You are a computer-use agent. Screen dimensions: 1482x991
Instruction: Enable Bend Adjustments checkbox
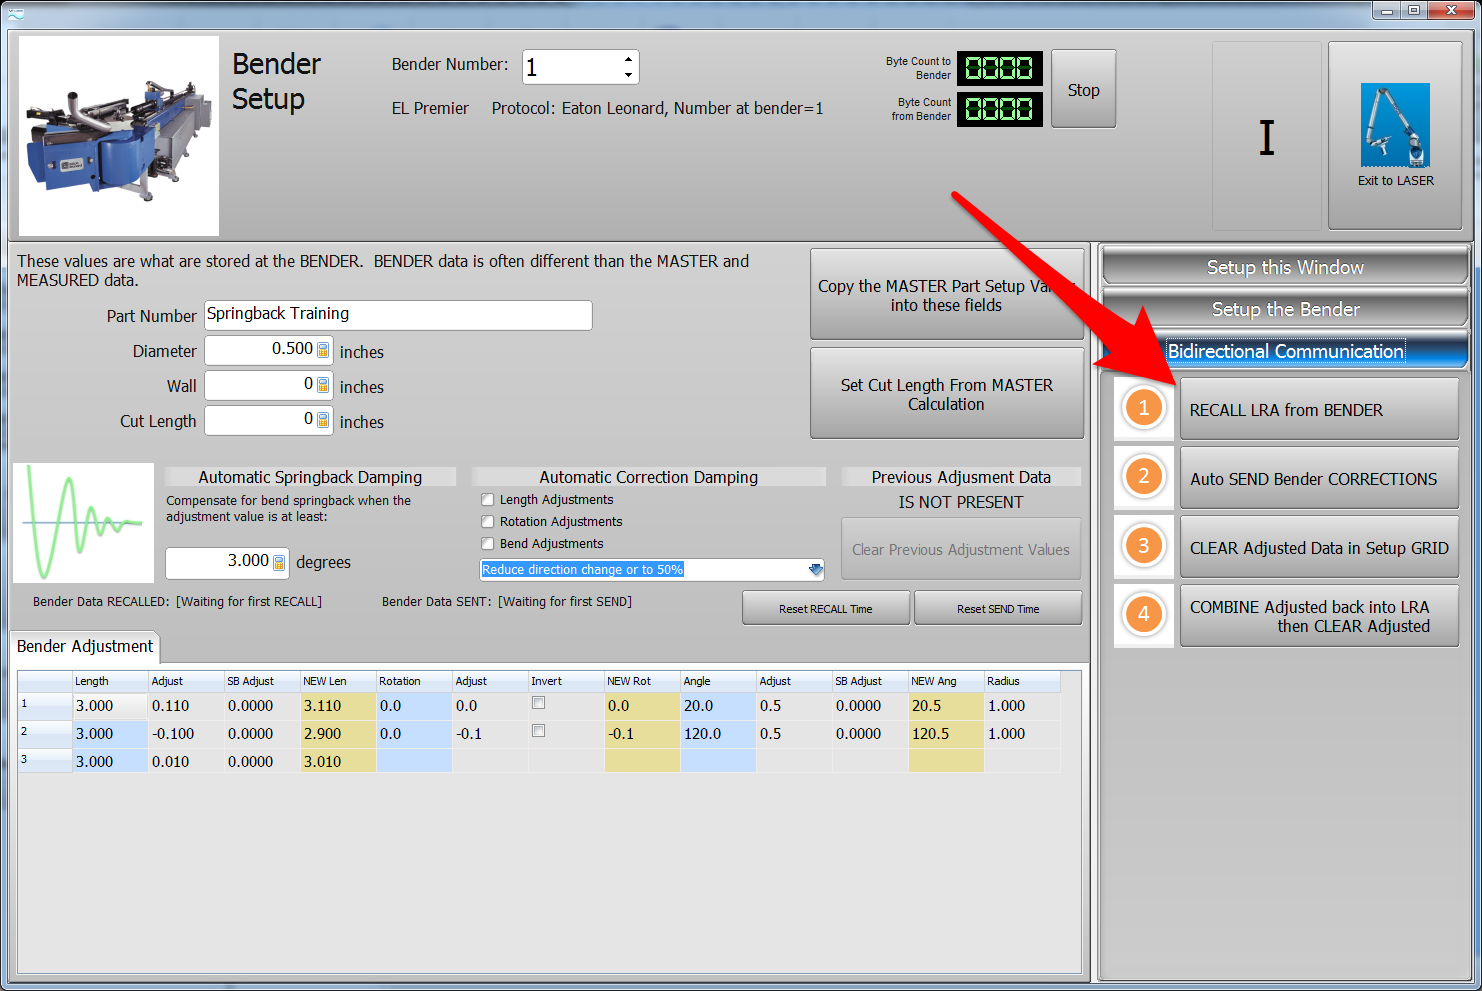coord(488,544)
